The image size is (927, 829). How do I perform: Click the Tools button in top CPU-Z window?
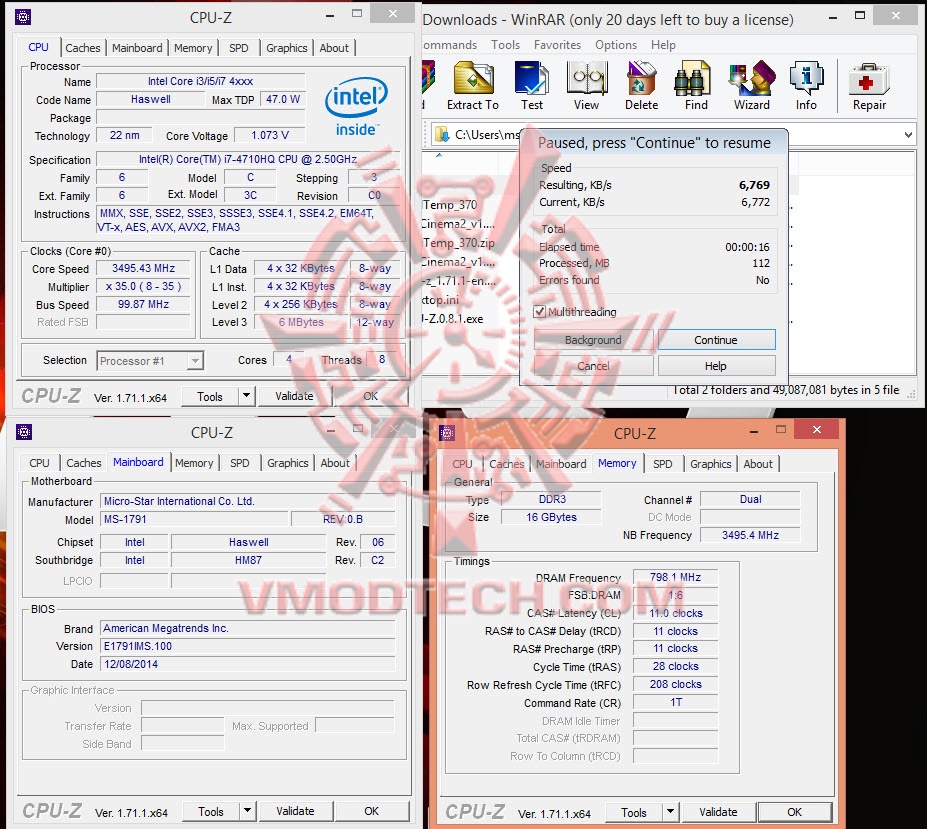210,396
